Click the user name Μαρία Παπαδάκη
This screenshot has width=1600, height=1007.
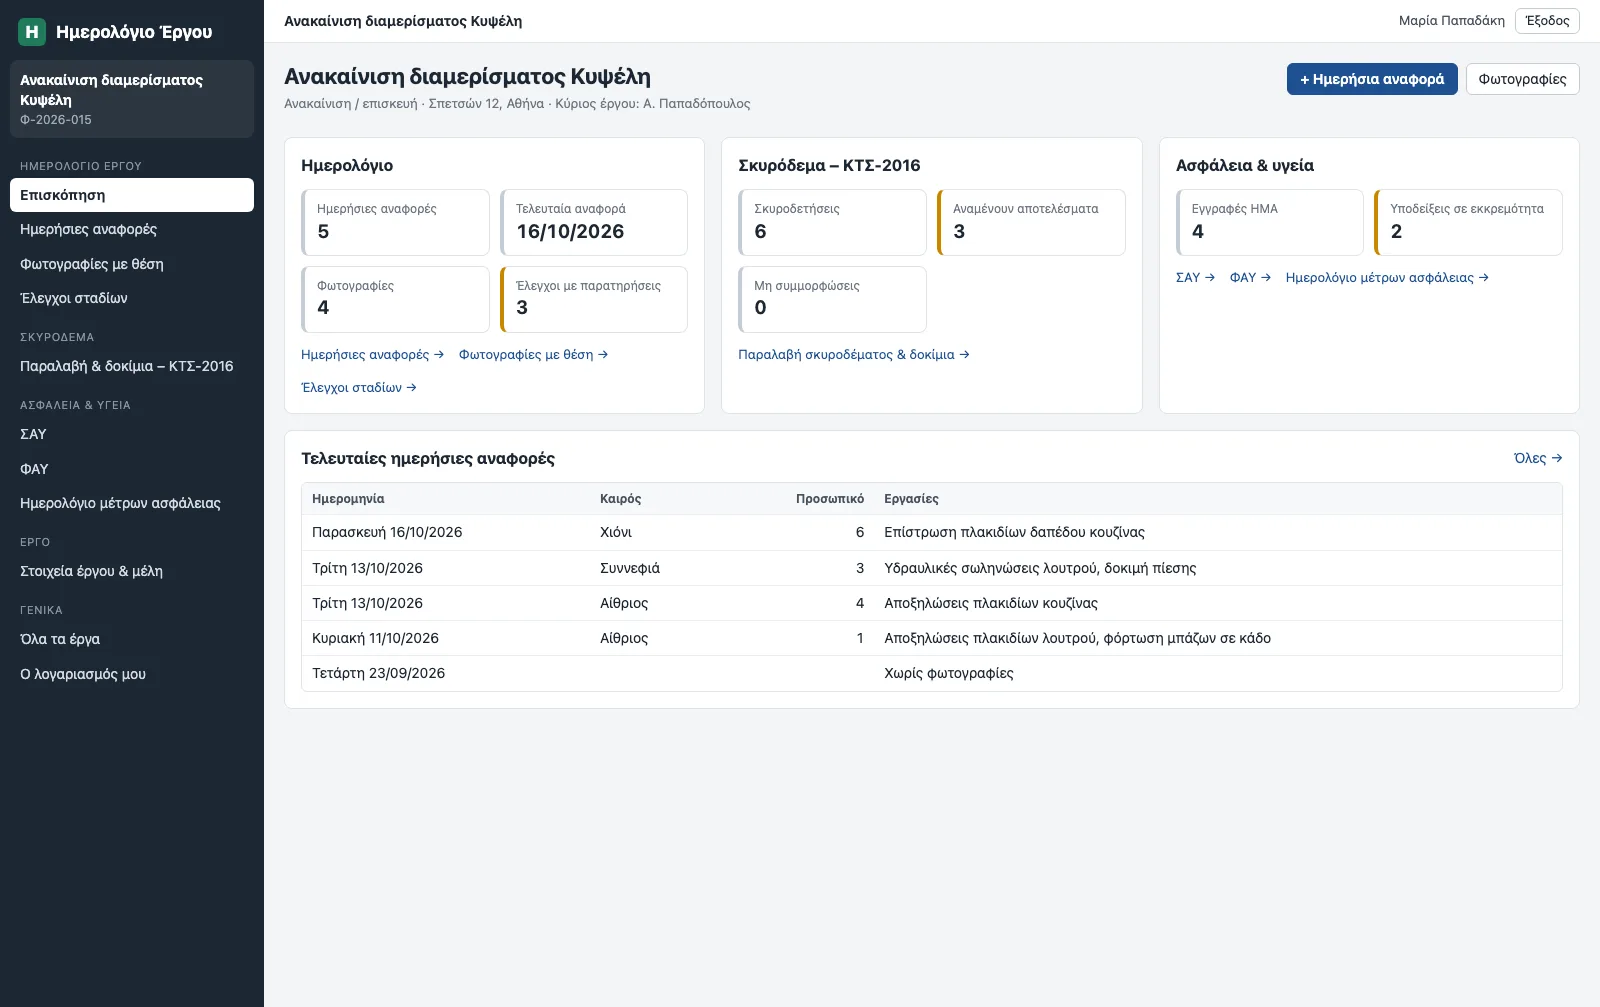click(1451, 21)
